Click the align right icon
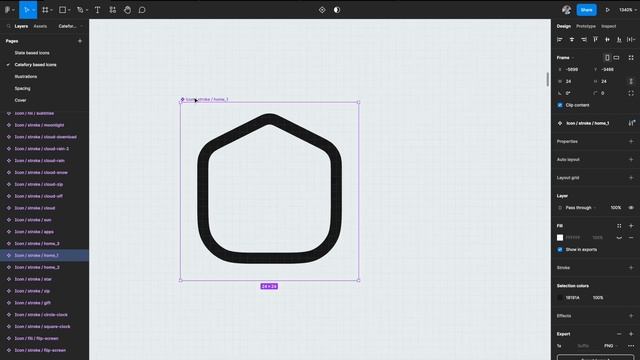 [583, 39]
